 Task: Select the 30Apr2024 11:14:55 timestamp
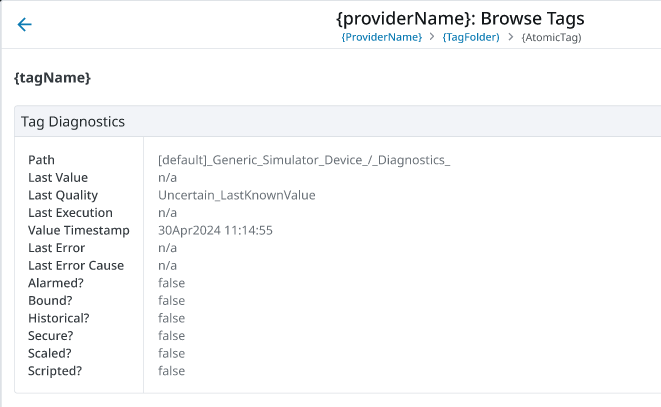[215, 230]
